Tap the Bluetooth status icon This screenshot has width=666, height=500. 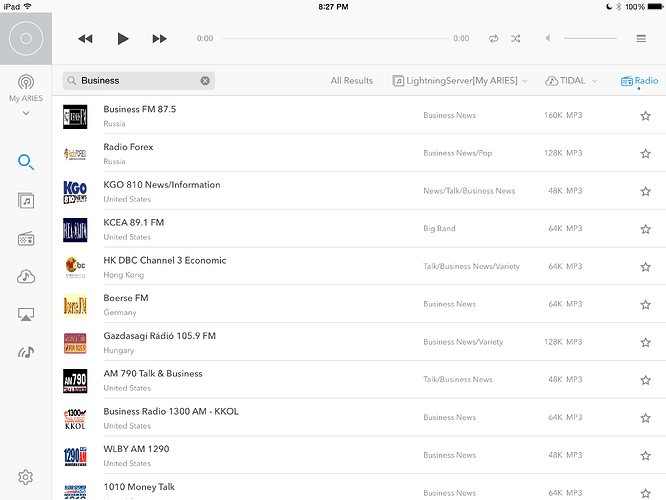tap(618, 7)
